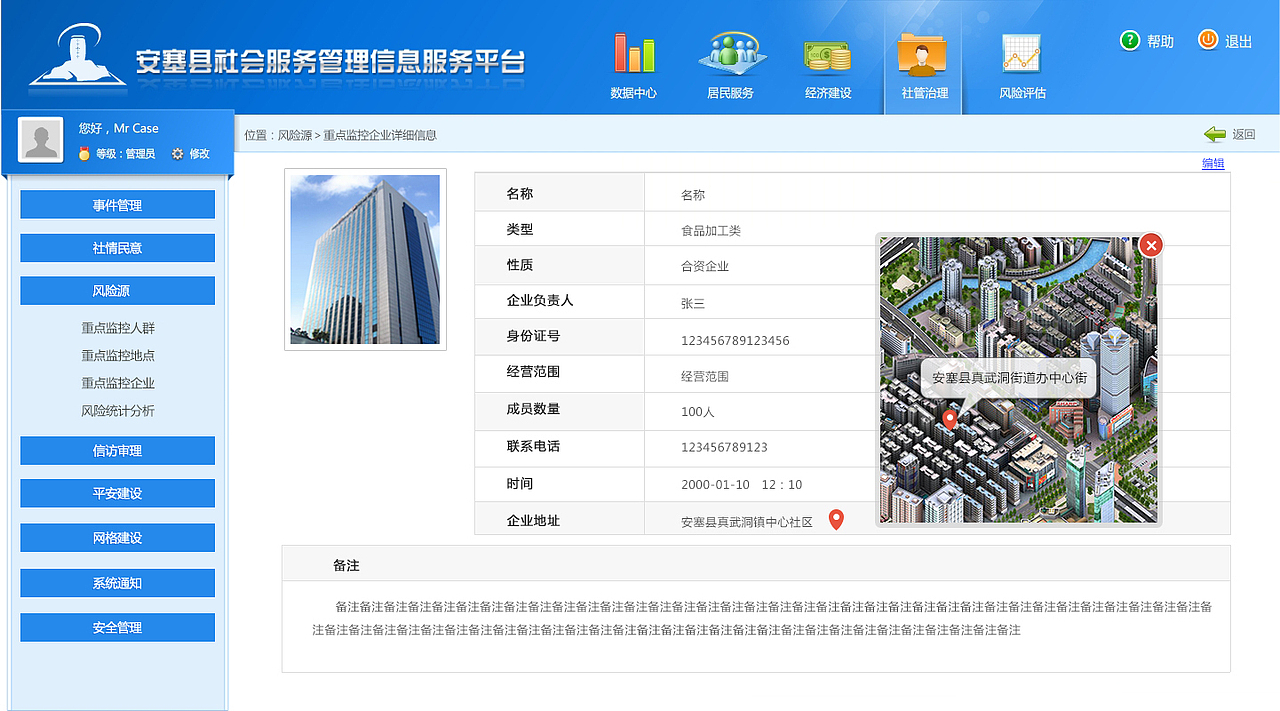The width and height of the screenshot is (1280, 711).
Task: Click the map address bubble 安塞县真武洞街道办中心街
Action: pos(1009,378)
